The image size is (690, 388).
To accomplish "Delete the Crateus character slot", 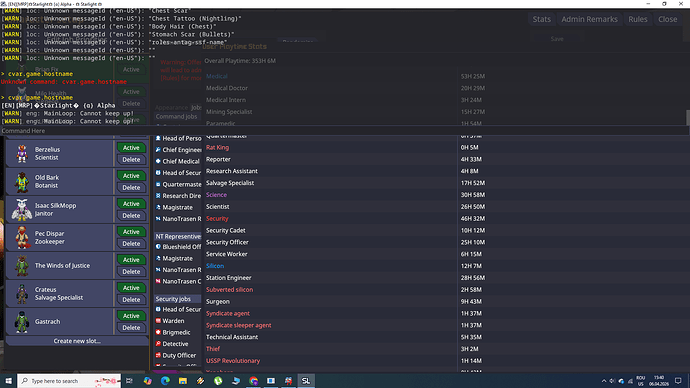I will pyautogui.click(x=131, y=300).
